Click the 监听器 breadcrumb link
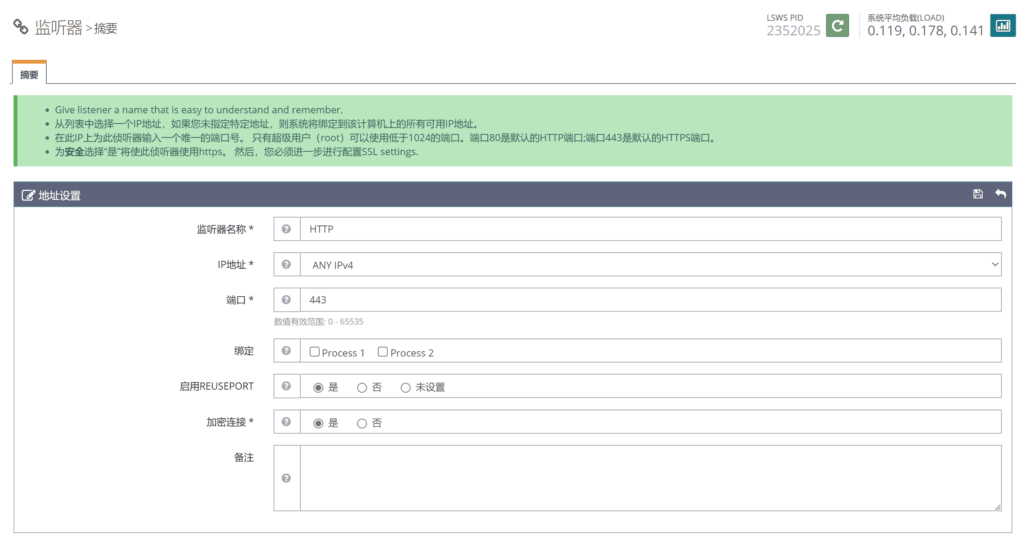The height and width of the screenshot is (550, 1024). coord(59,28)
